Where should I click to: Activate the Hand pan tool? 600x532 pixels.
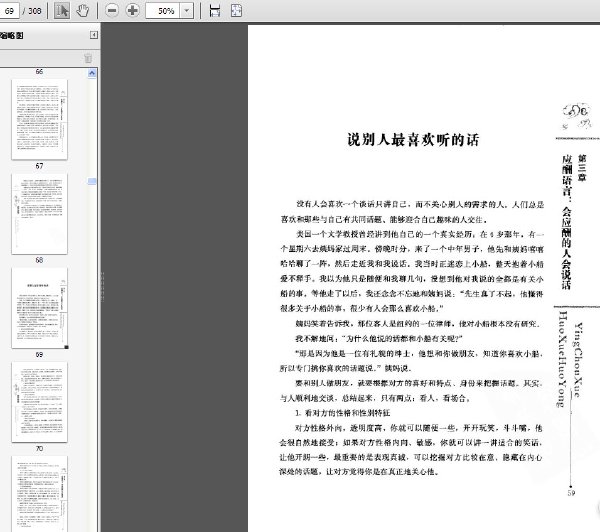point(83,10)
